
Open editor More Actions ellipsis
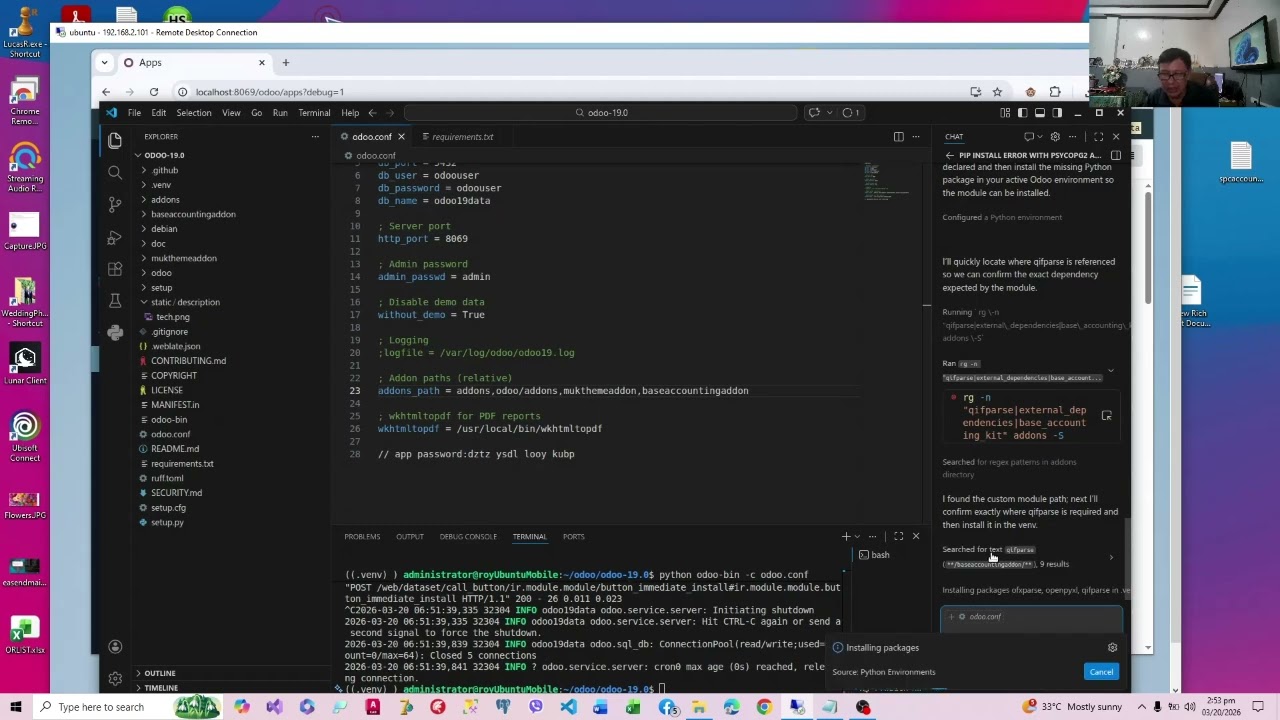point(915,137)
